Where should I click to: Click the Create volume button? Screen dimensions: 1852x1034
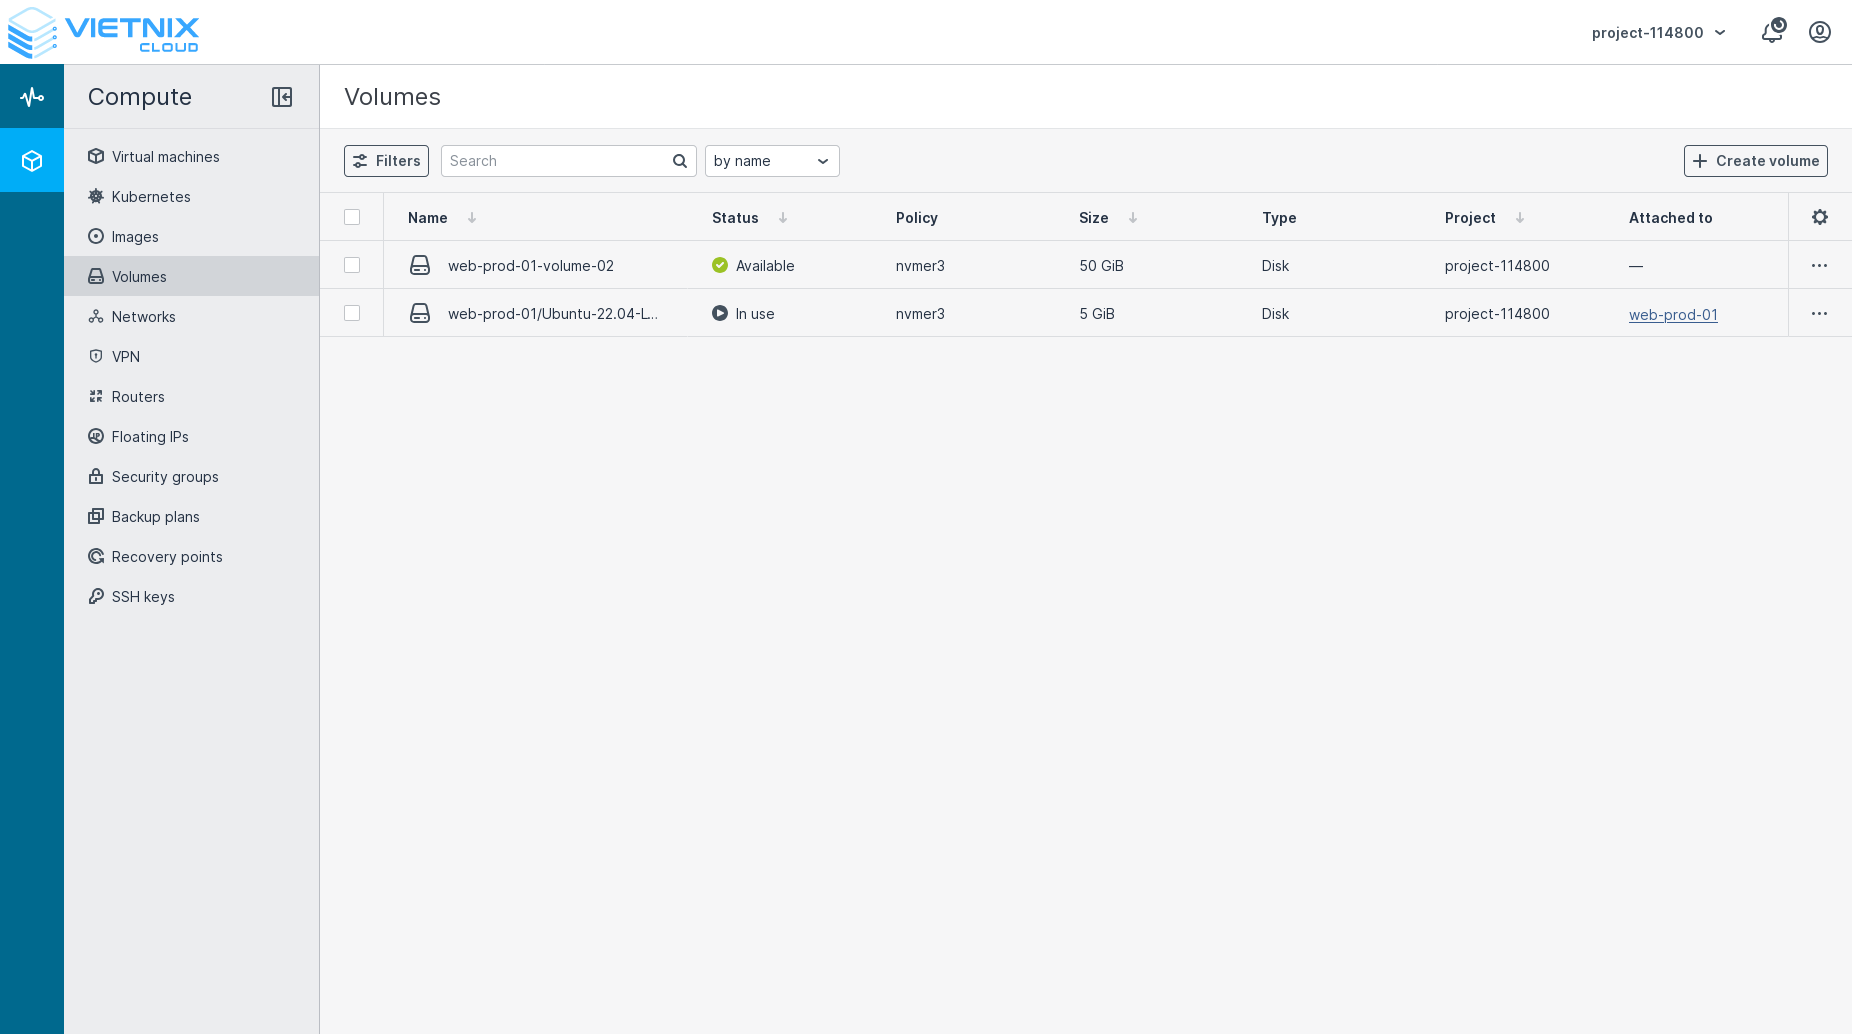click(1755, 161)
